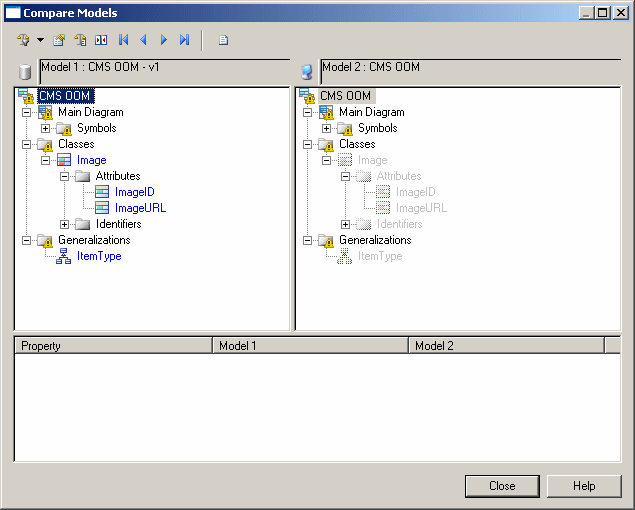Viewport: 635px width, 510px height.
Task: Select ItemType generalization in Model 1 tree
Action: 99,256
